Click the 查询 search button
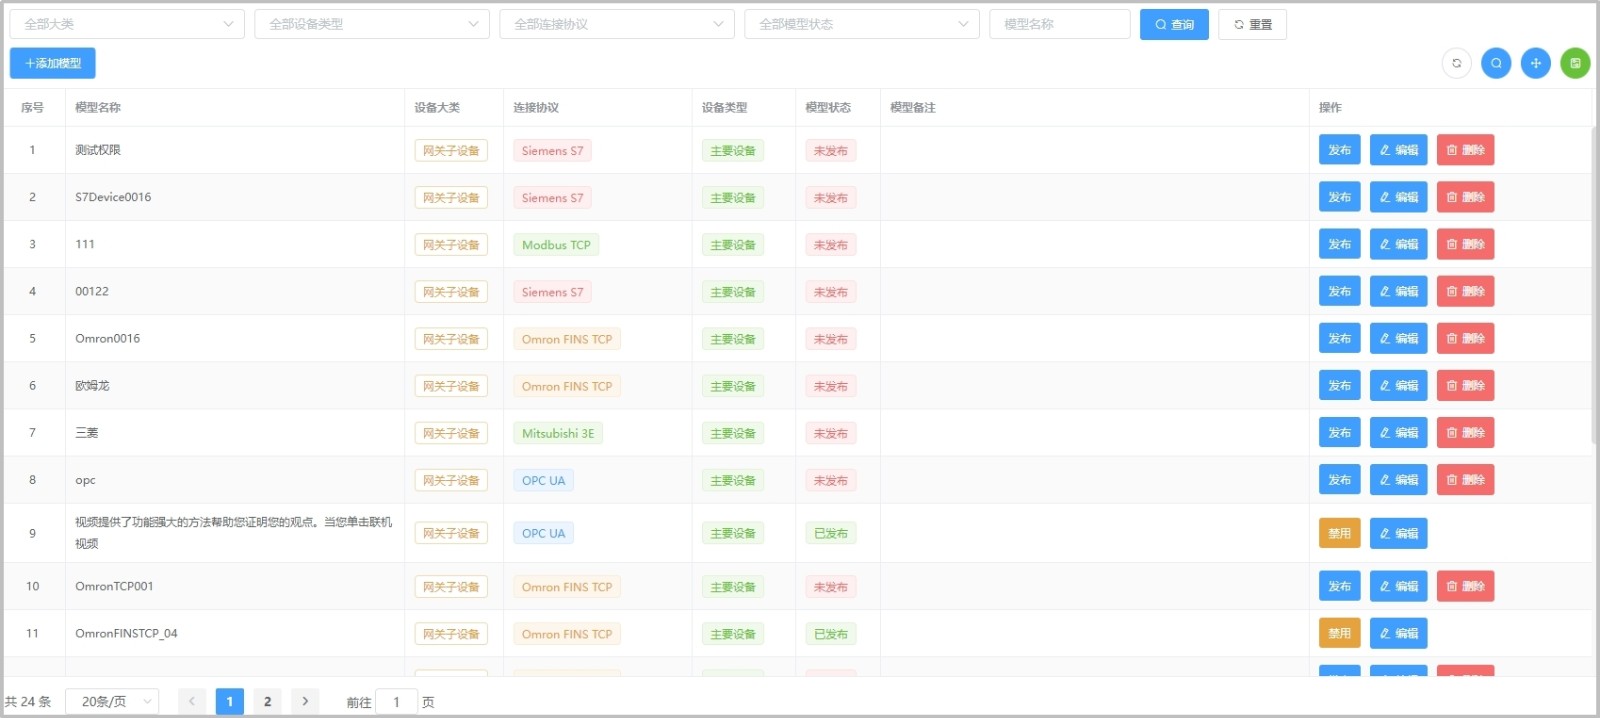This screenshot has height=718, width=1600. point(1174,24)
